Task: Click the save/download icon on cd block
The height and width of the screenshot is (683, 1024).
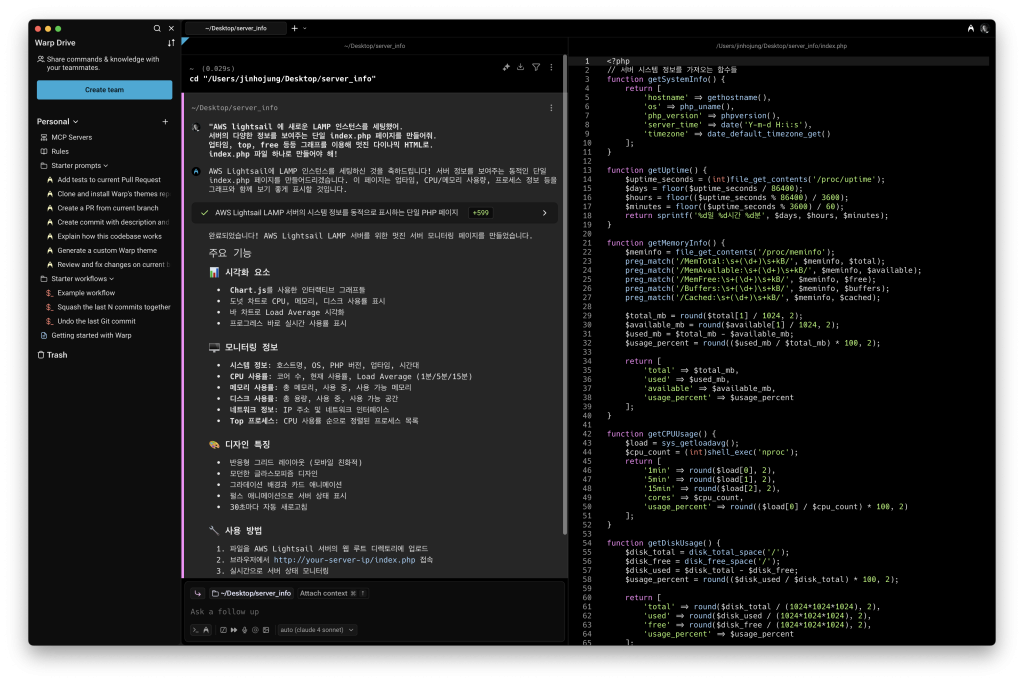Action: click(x=520, y=67)
